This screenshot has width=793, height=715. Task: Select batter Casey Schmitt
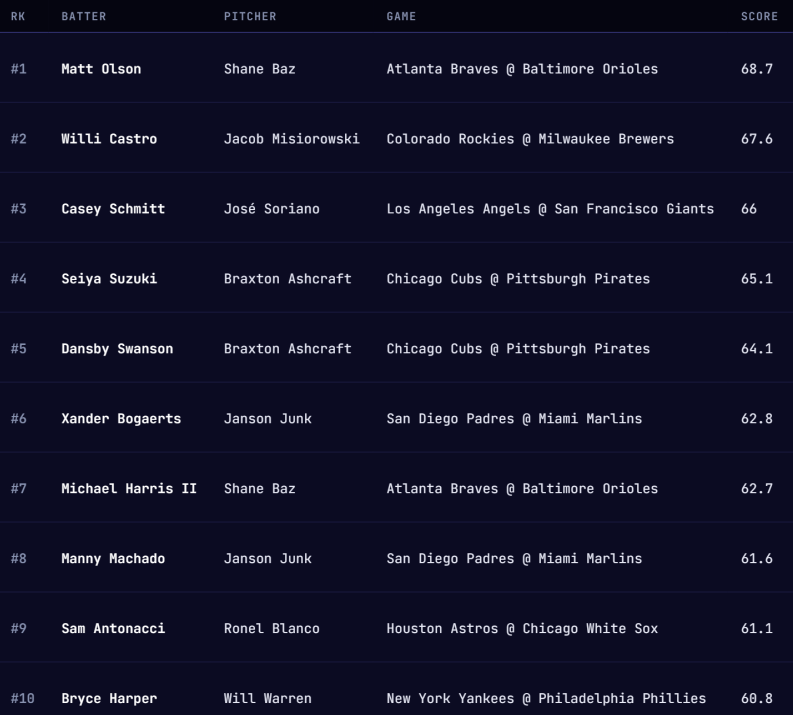113,209
